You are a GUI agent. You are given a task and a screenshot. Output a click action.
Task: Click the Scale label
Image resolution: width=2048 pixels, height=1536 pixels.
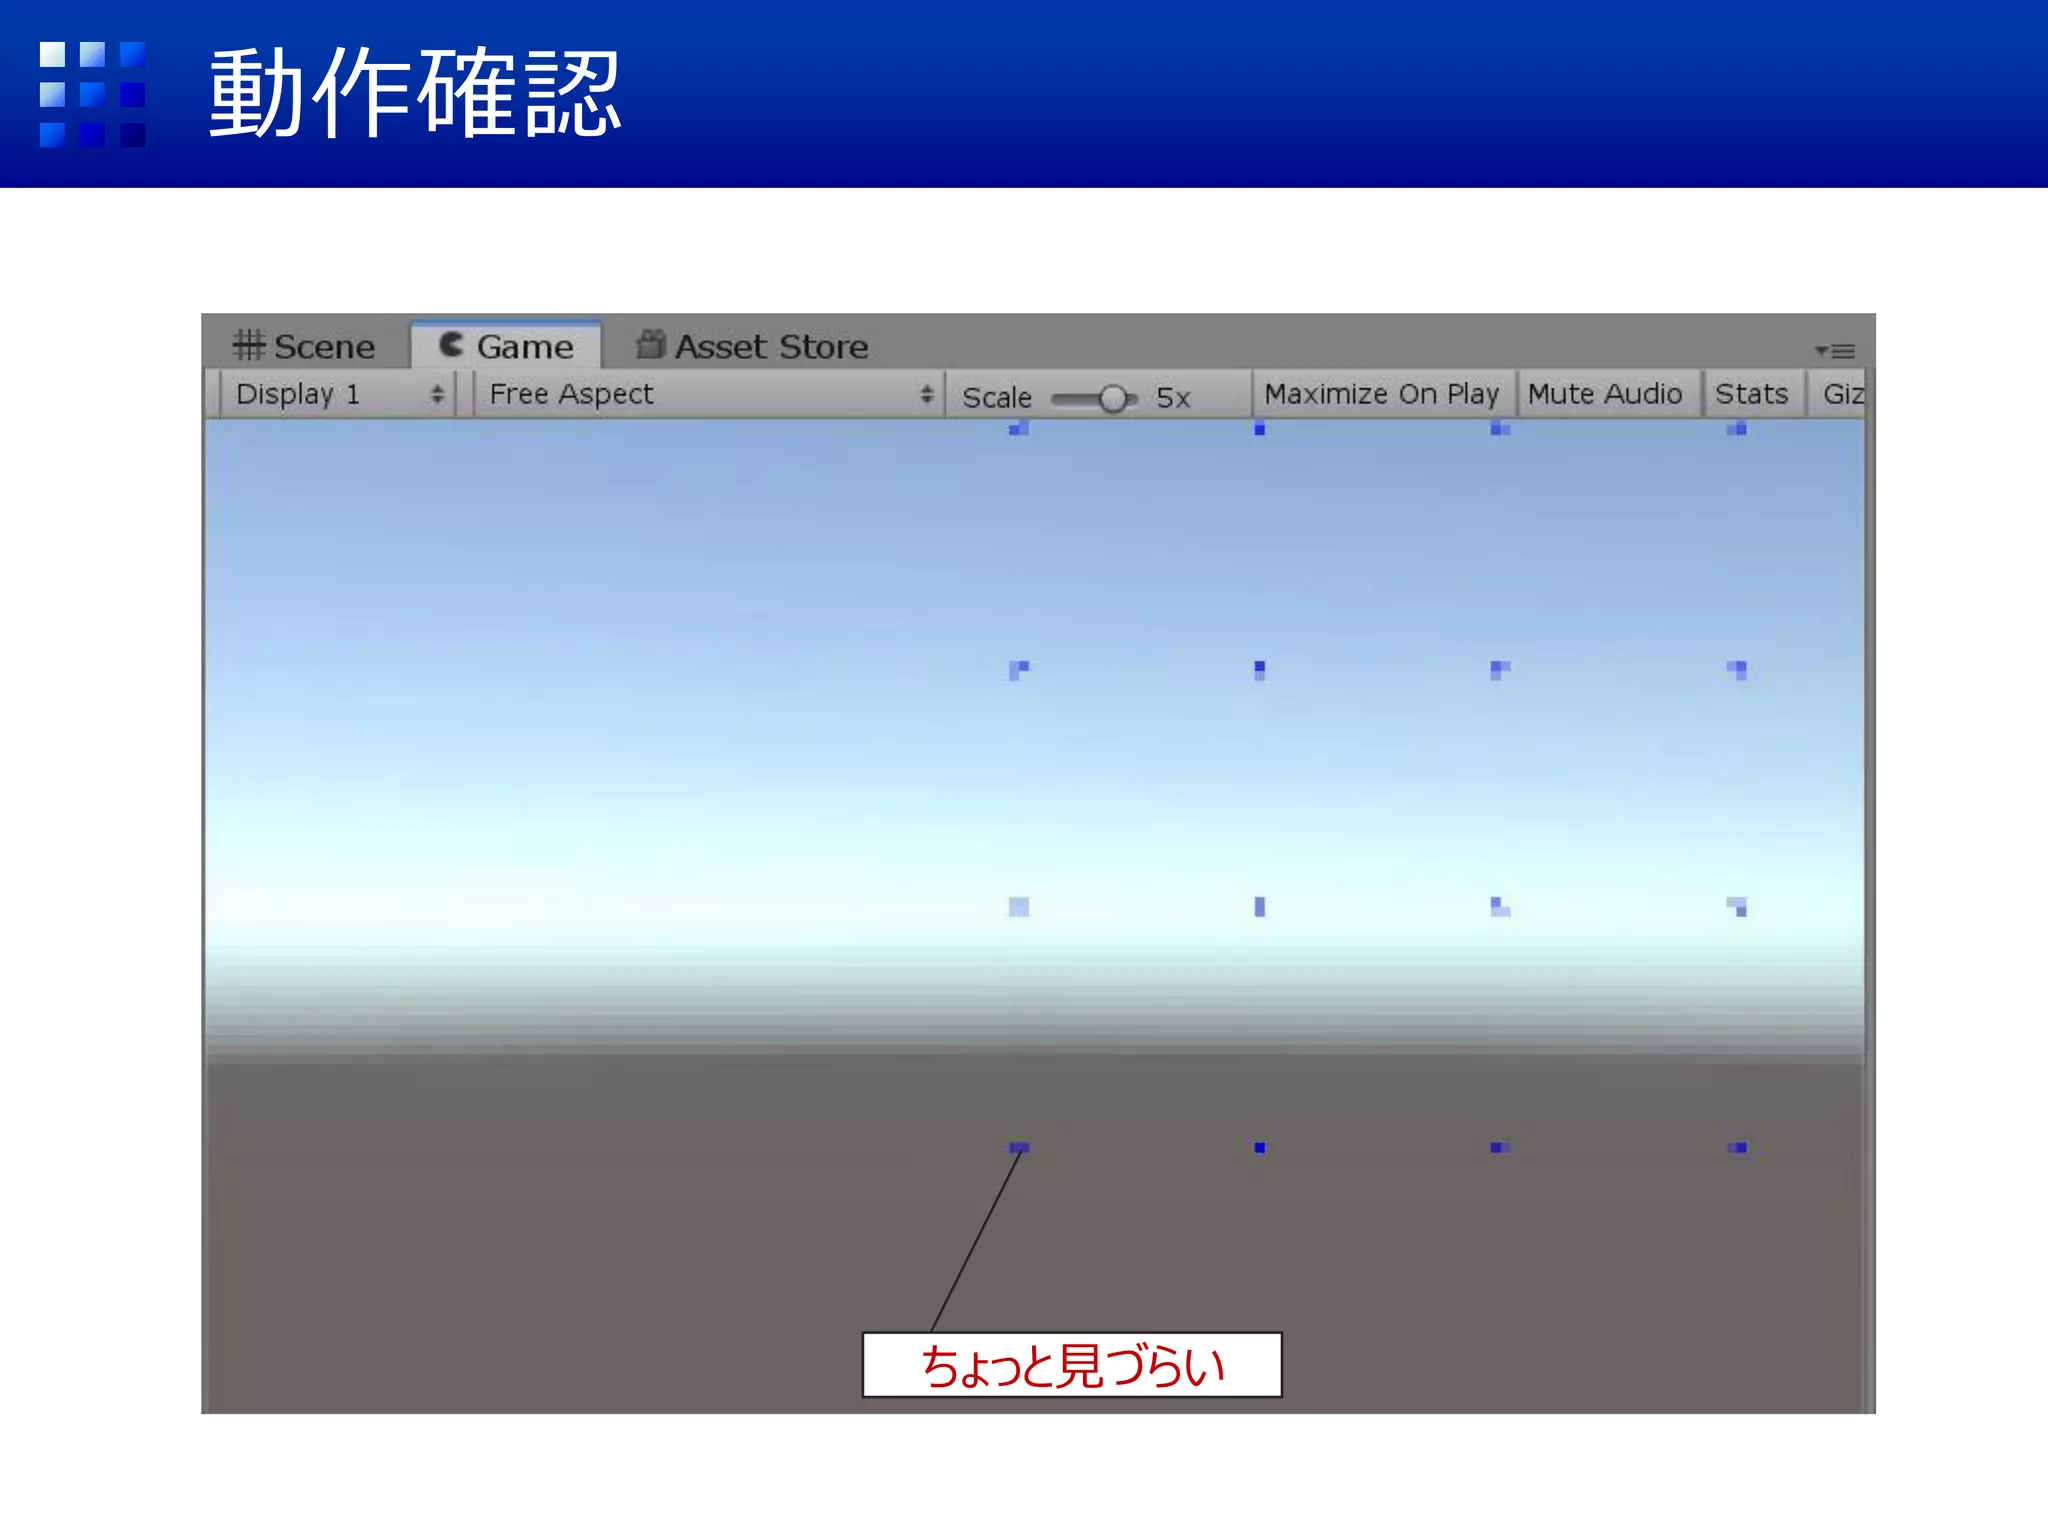click(996, 398)
